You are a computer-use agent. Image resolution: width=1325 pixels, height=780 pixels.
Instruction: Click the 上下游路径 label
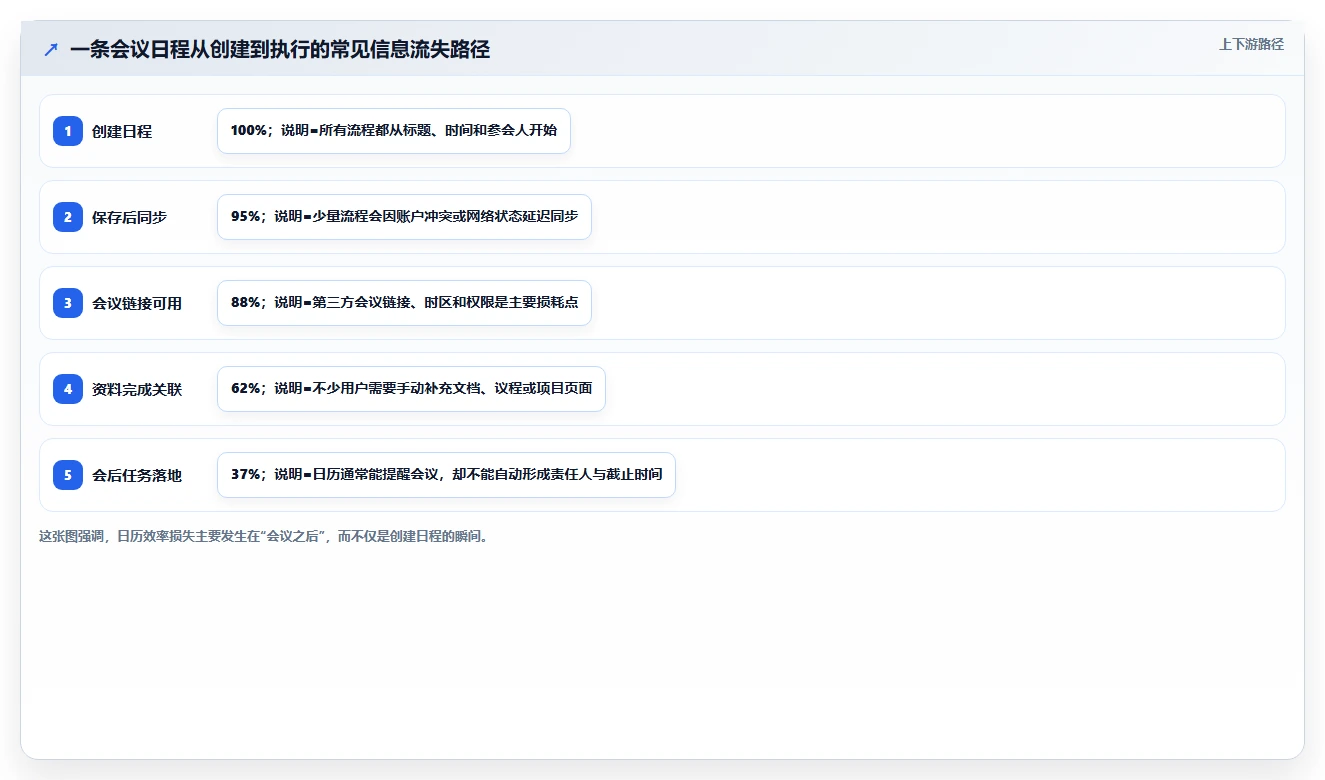[1251, 44]
